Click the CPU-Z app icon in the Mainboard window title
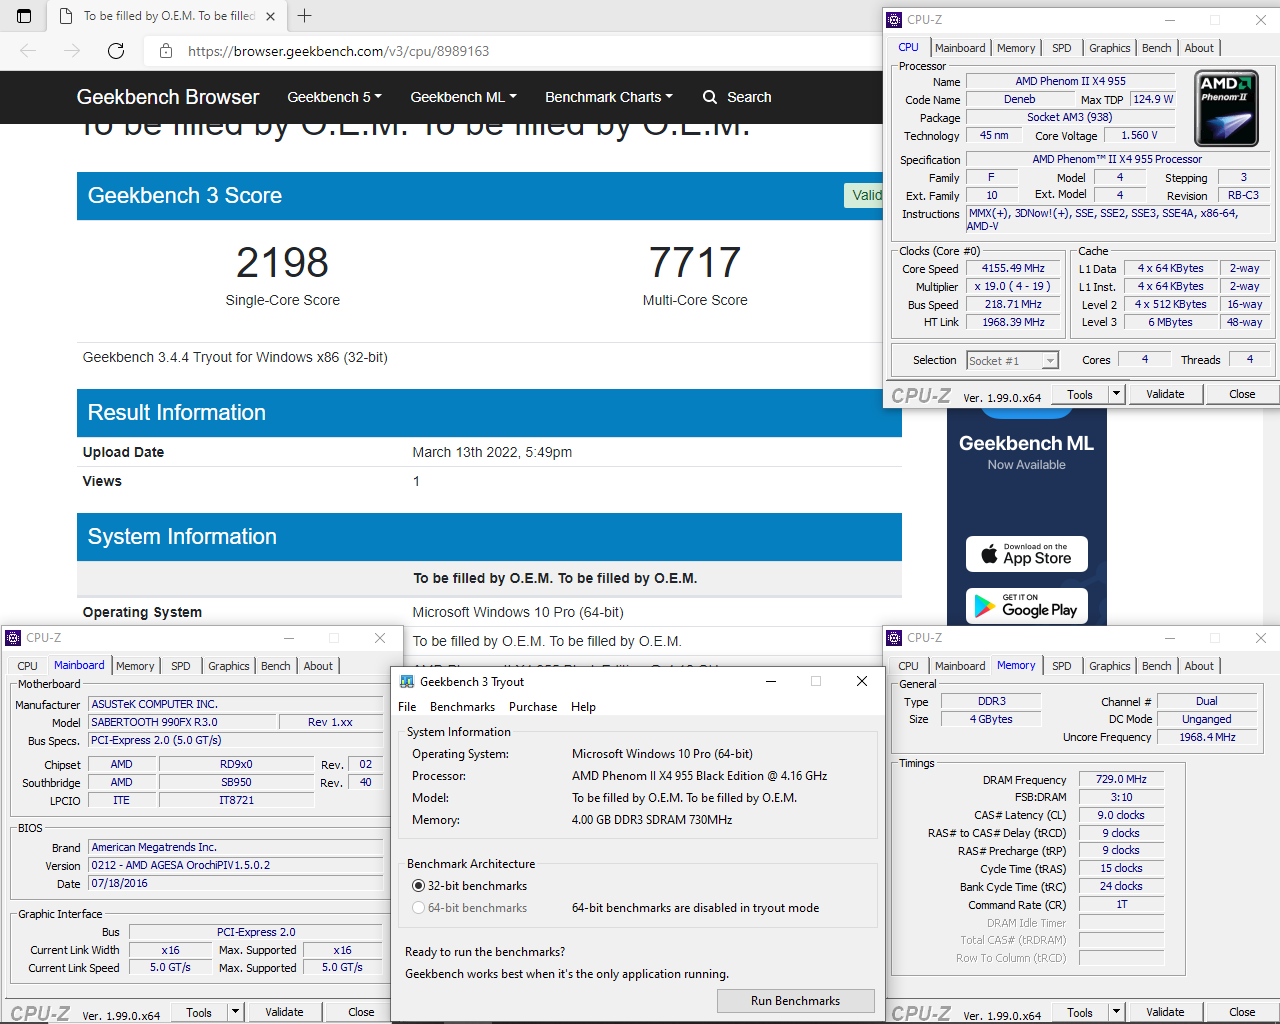The height and width of the screenshot is (1024, 1280). (13, 638)
